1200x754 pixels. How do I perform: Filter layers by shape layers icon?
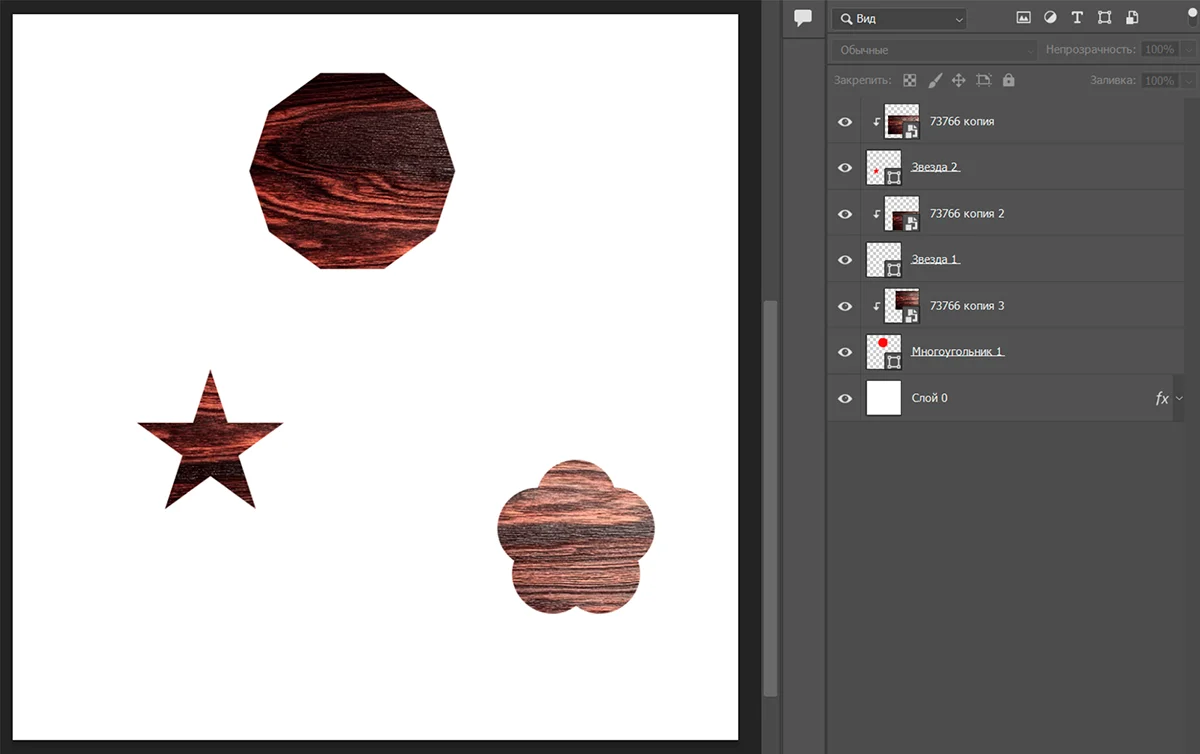1104,18
